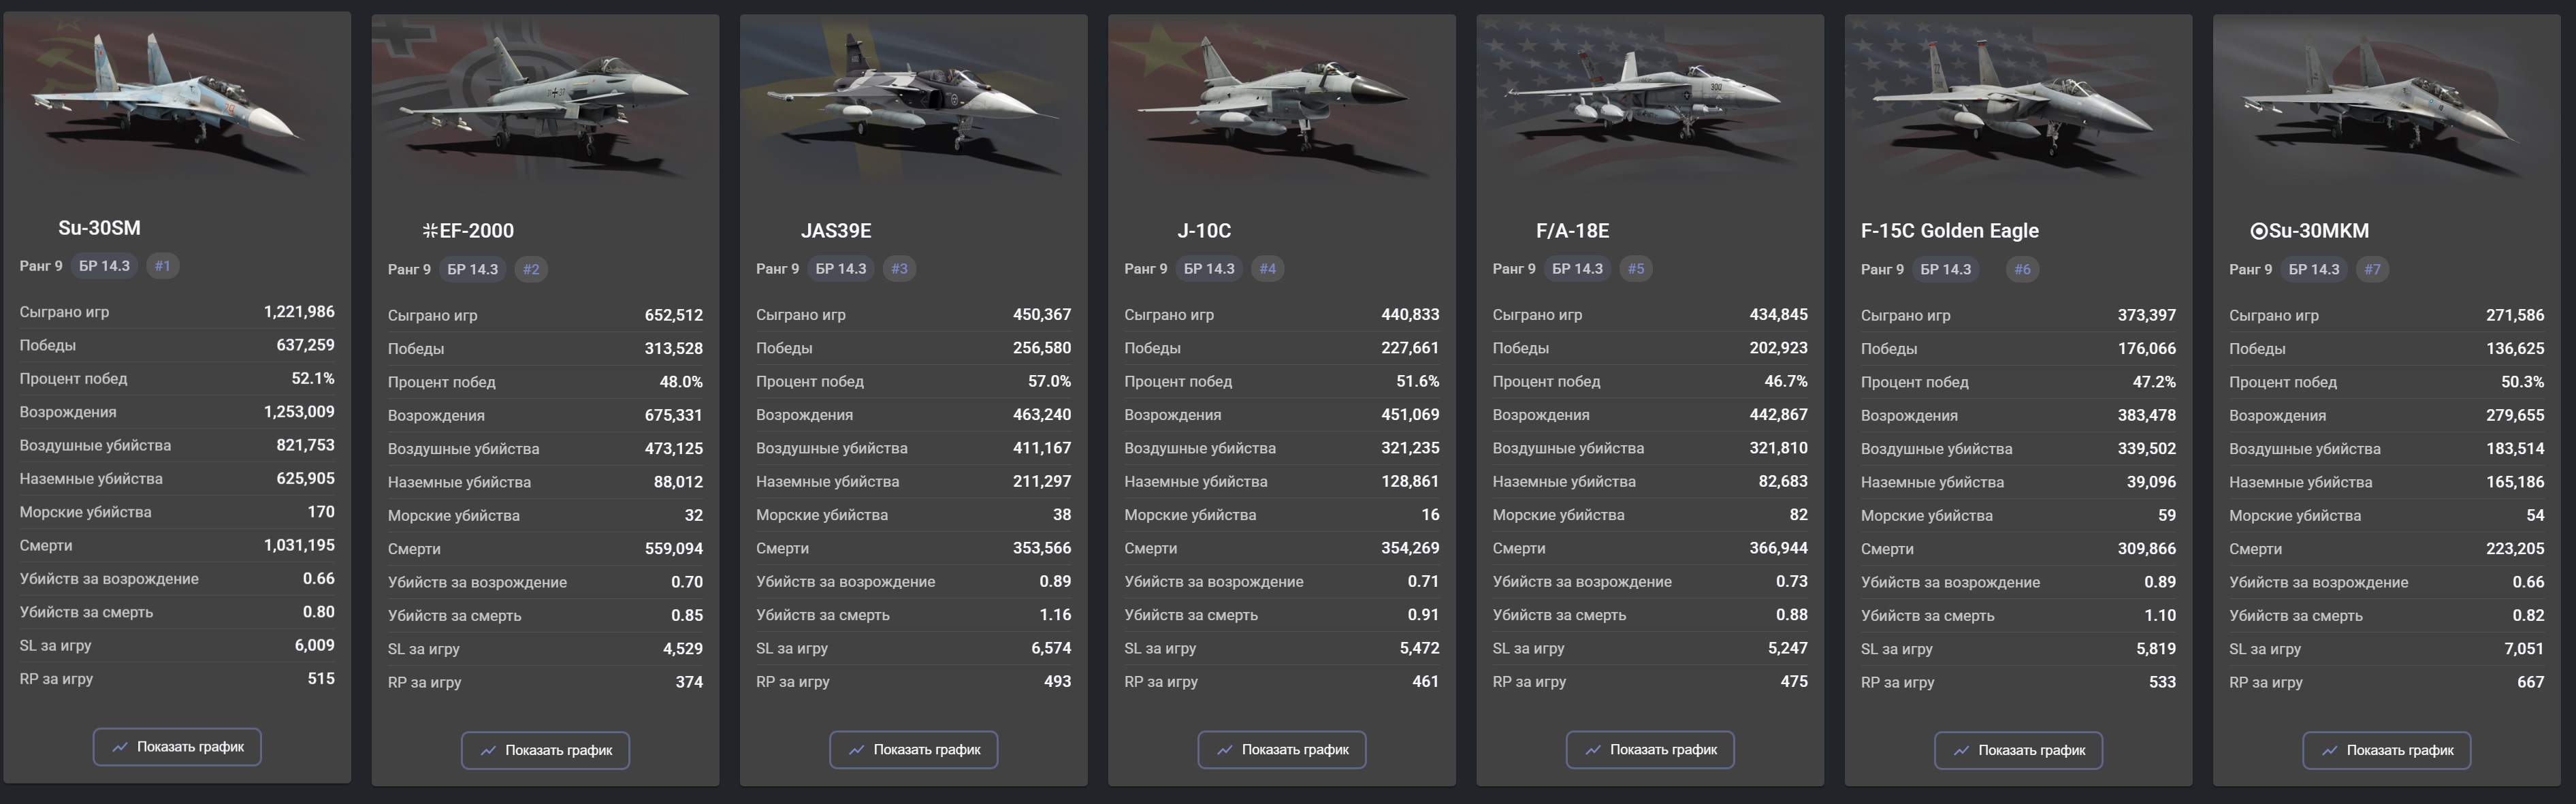Show the stats graph for Su-30SM
The width and height of the screenshot is (2576, 804).
coord(177,747)
